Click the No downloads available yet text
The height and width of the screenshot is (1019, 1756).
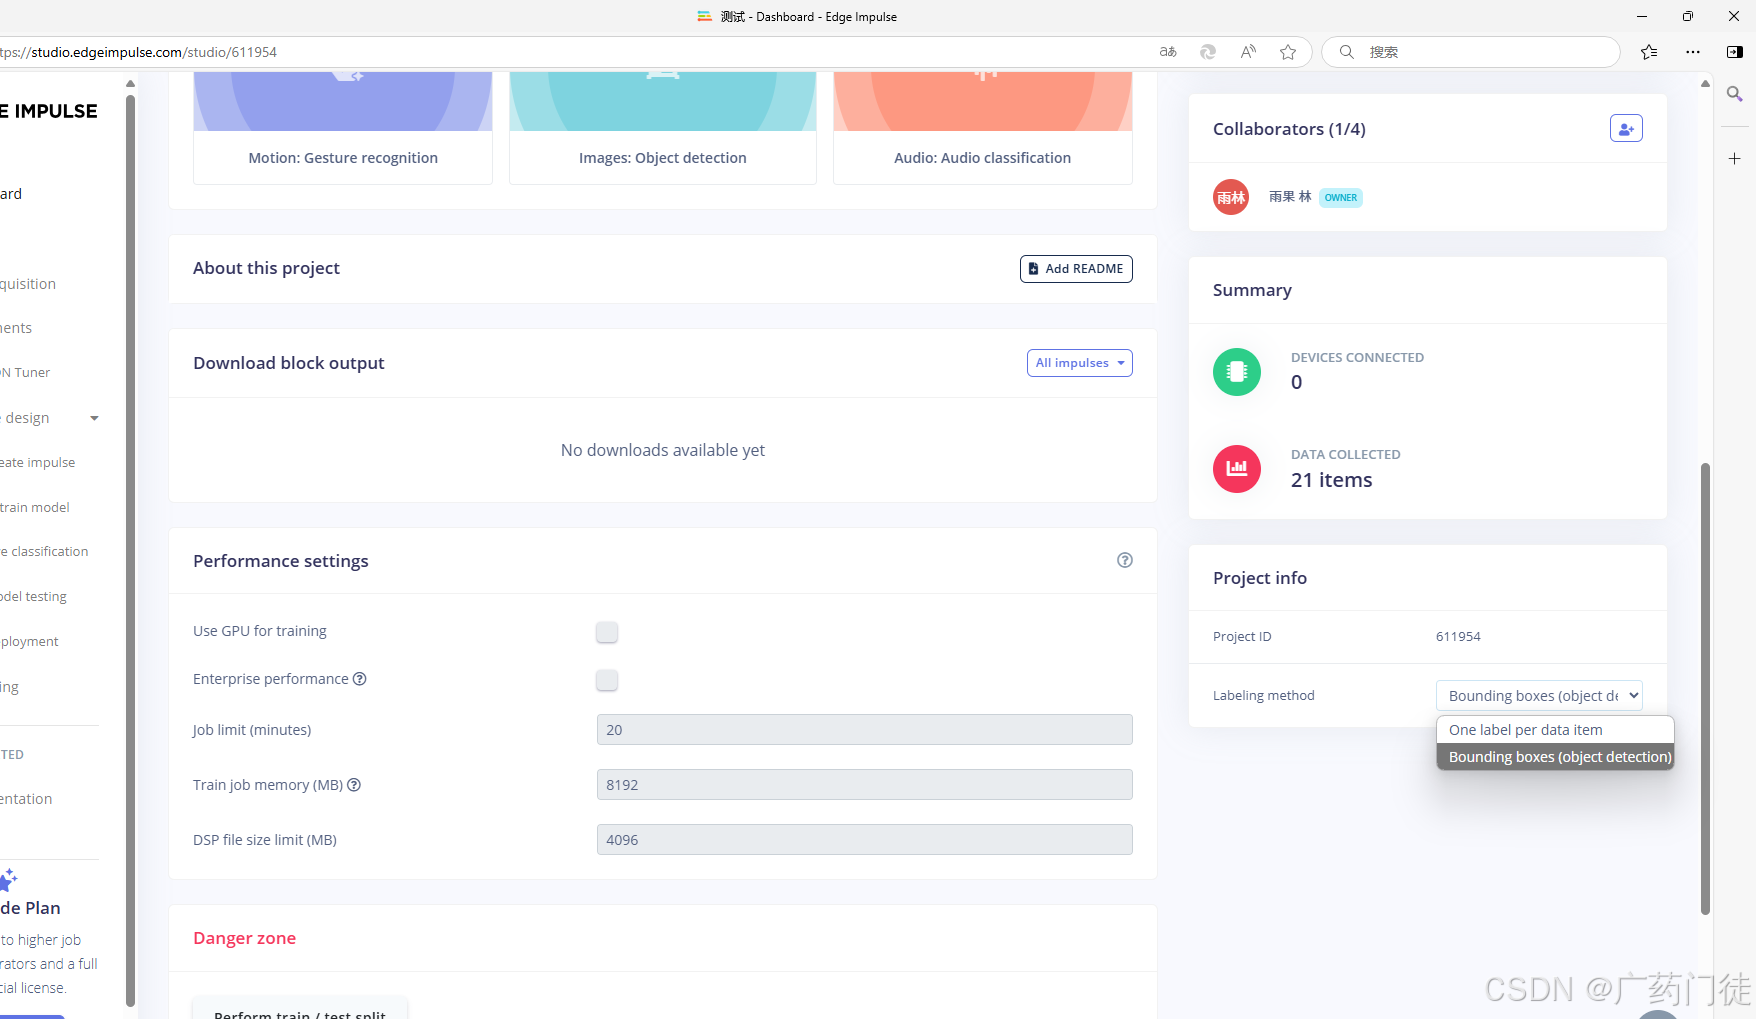coord(663,450)
